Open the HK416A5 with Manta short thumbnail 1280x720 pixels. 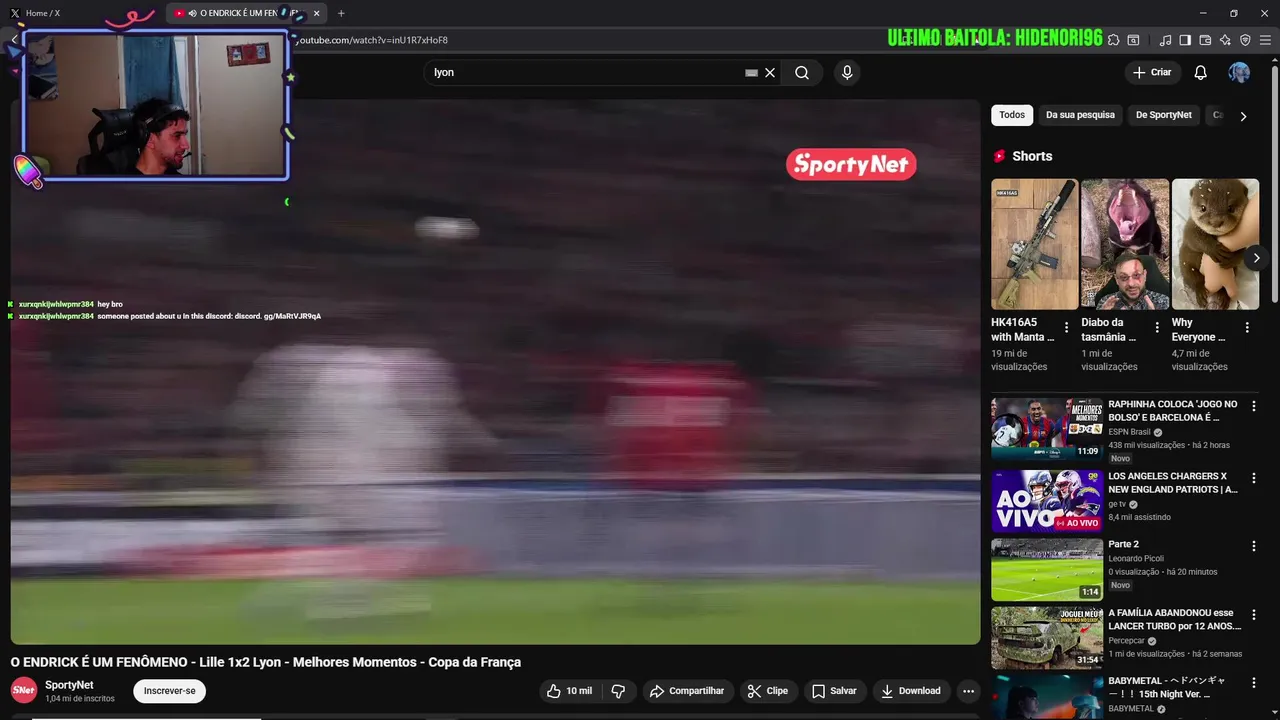tap(1034, 244)
